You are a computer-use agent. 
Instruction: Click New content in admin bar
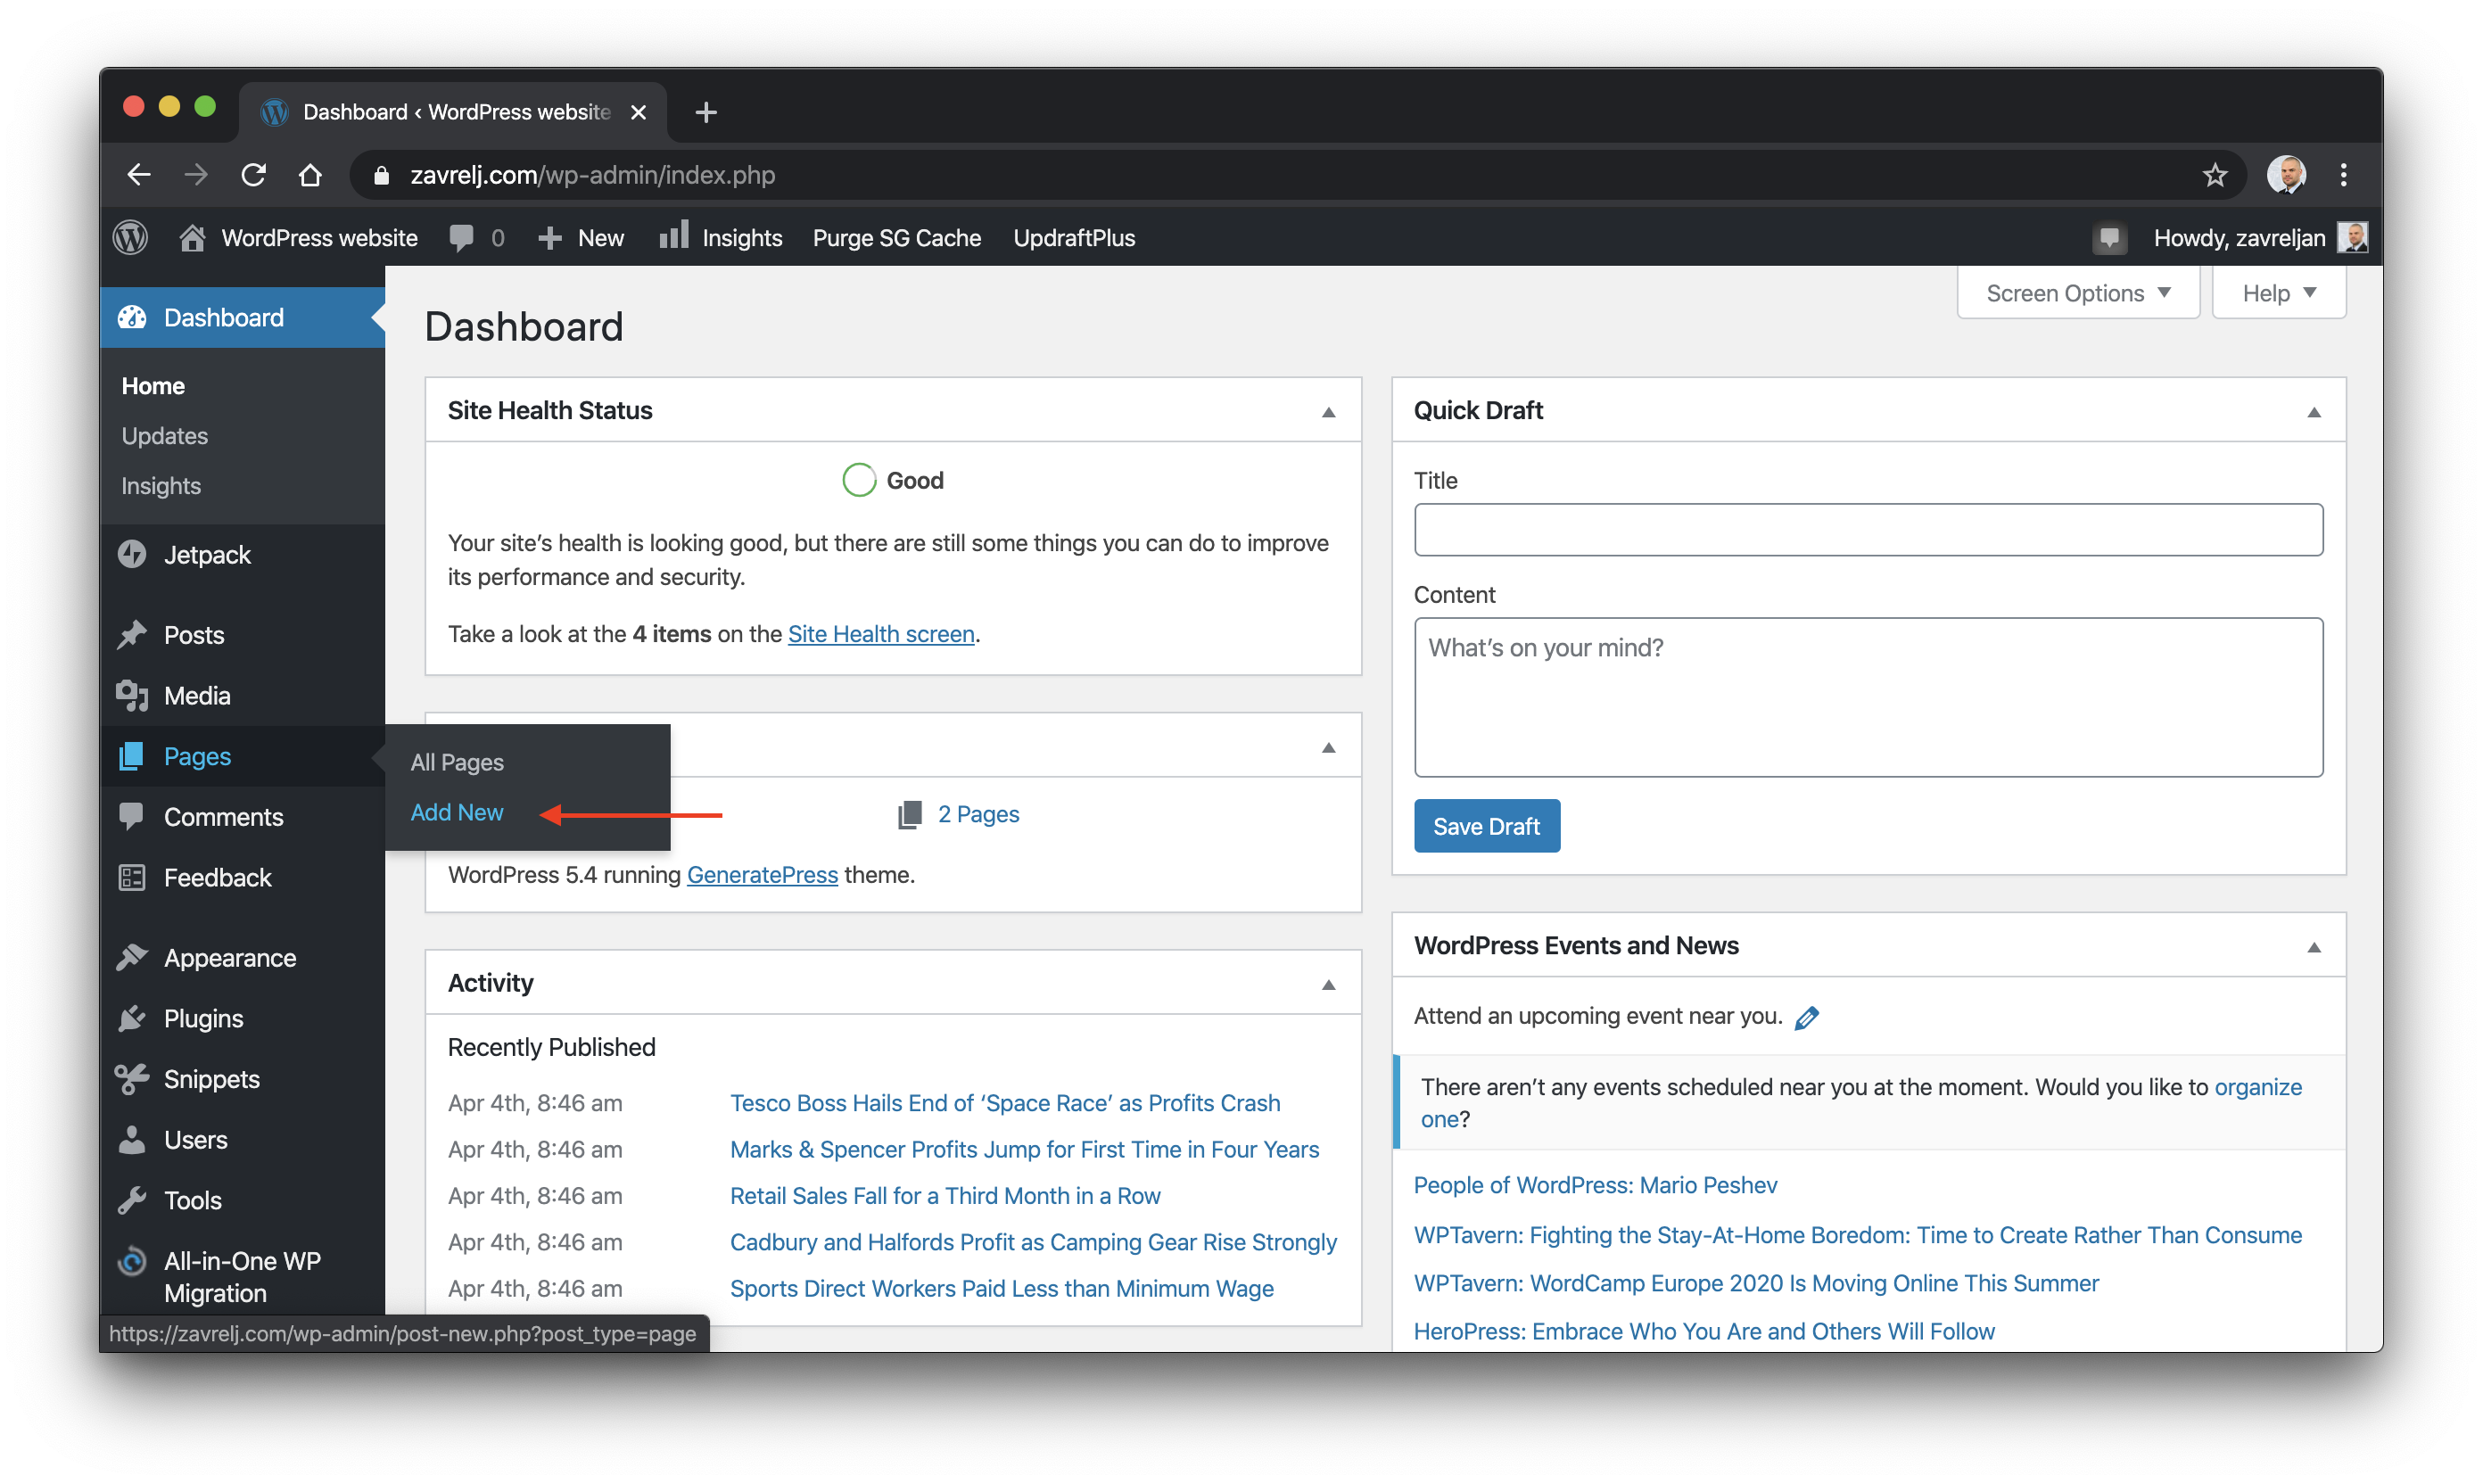coord(581,238)
